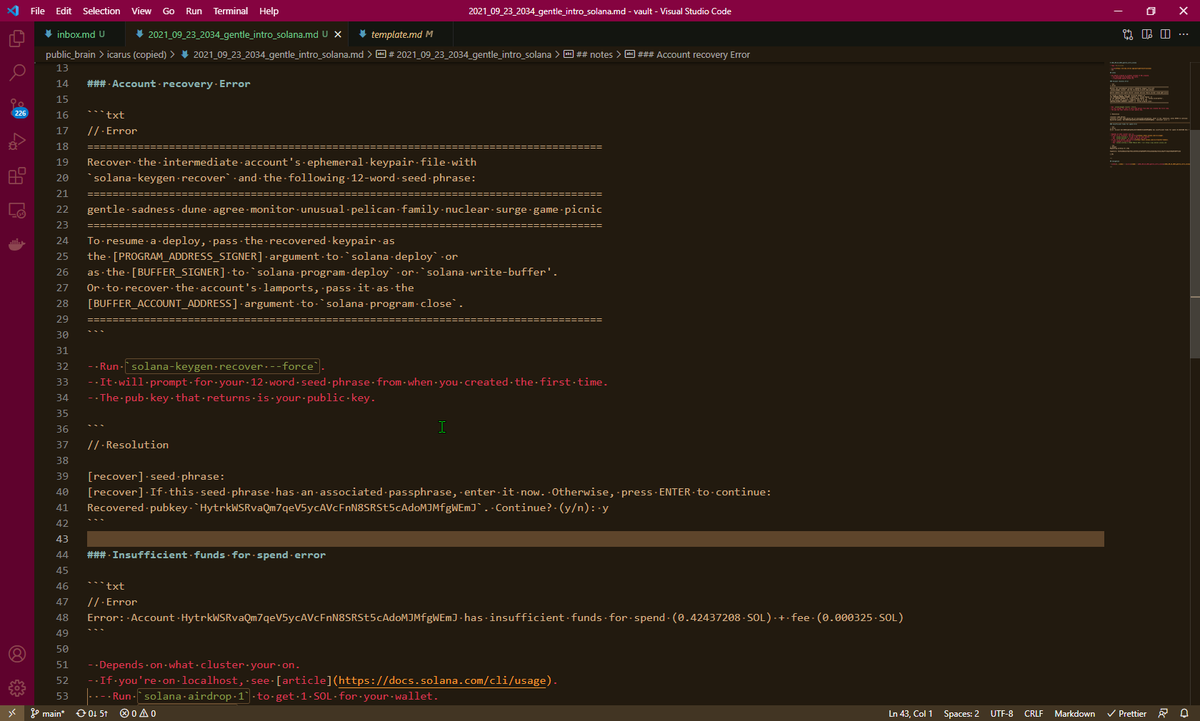Close the 2021_09_23_2034_gentle_intro_solana.md tab
Image resolution: width=1200 pixels, height=721 pixels.
point(338,34)
